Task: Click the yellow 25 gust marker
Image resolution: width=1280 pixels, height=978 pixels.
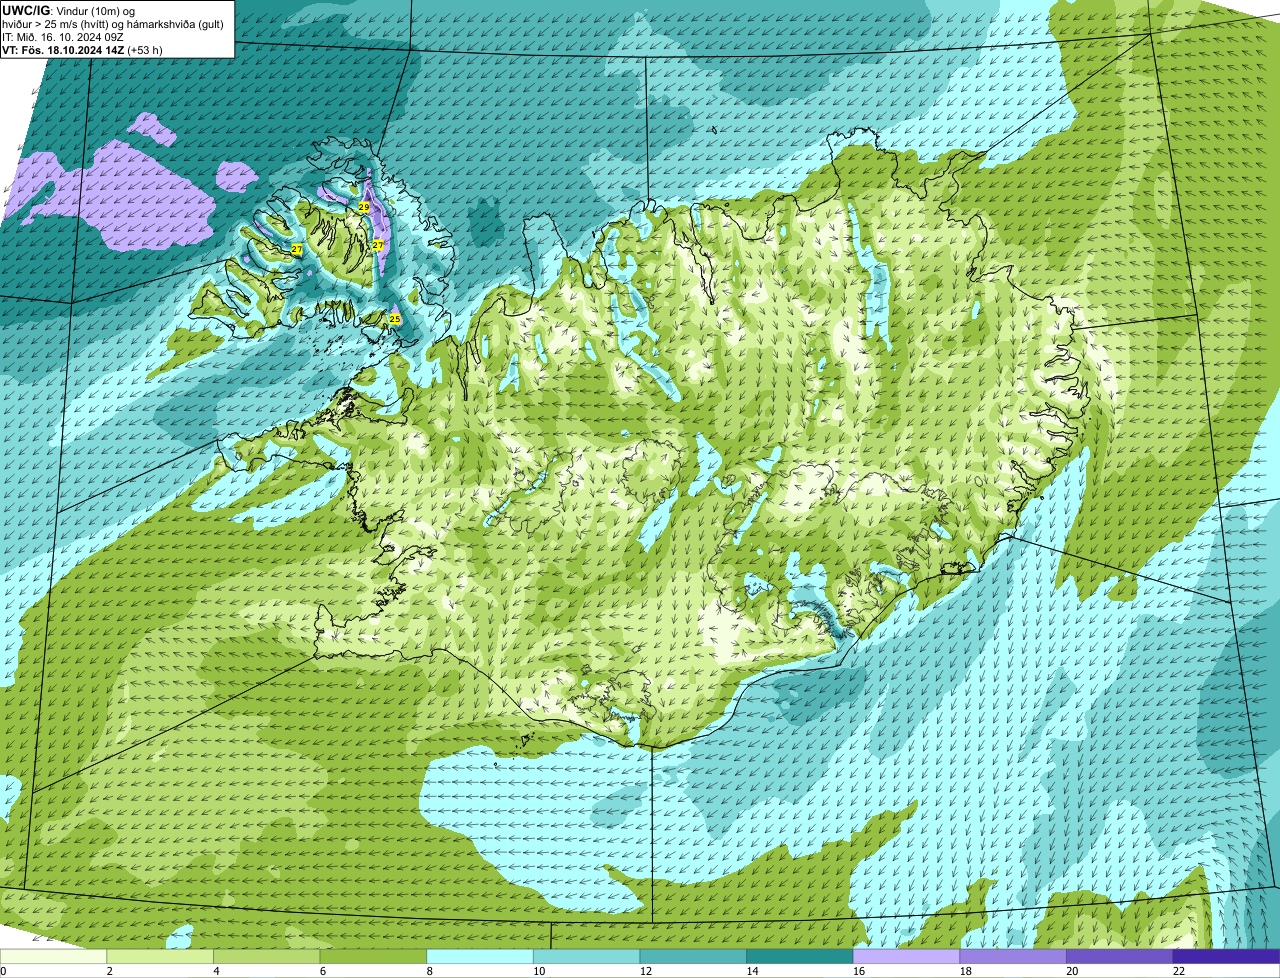Action: click(x=395, y=319)
